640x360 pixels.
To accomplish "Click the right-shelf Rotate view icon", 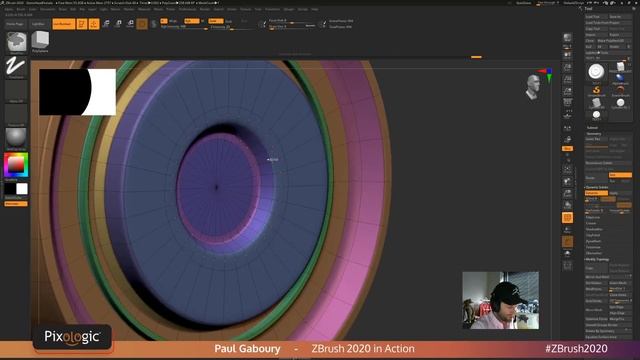I will point(567,205).
